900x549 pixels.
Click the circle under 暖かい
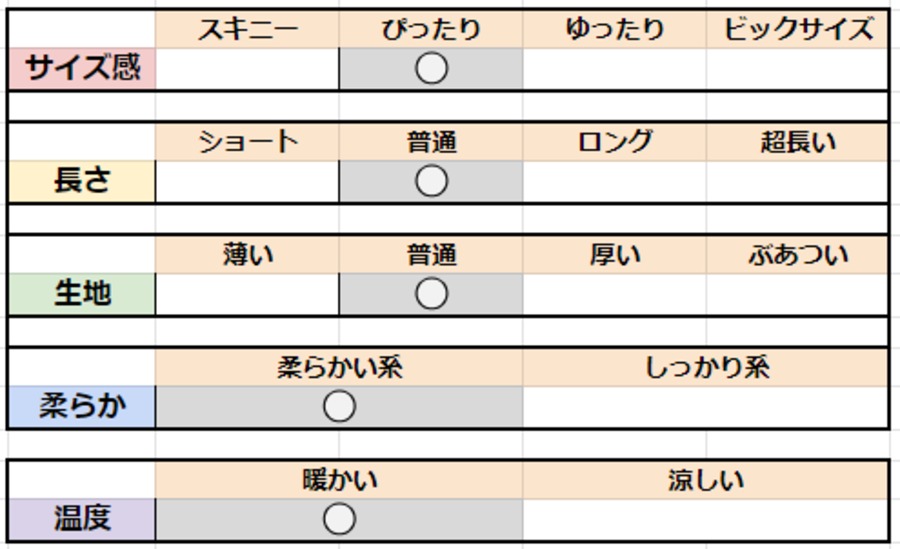click(340, 519)
